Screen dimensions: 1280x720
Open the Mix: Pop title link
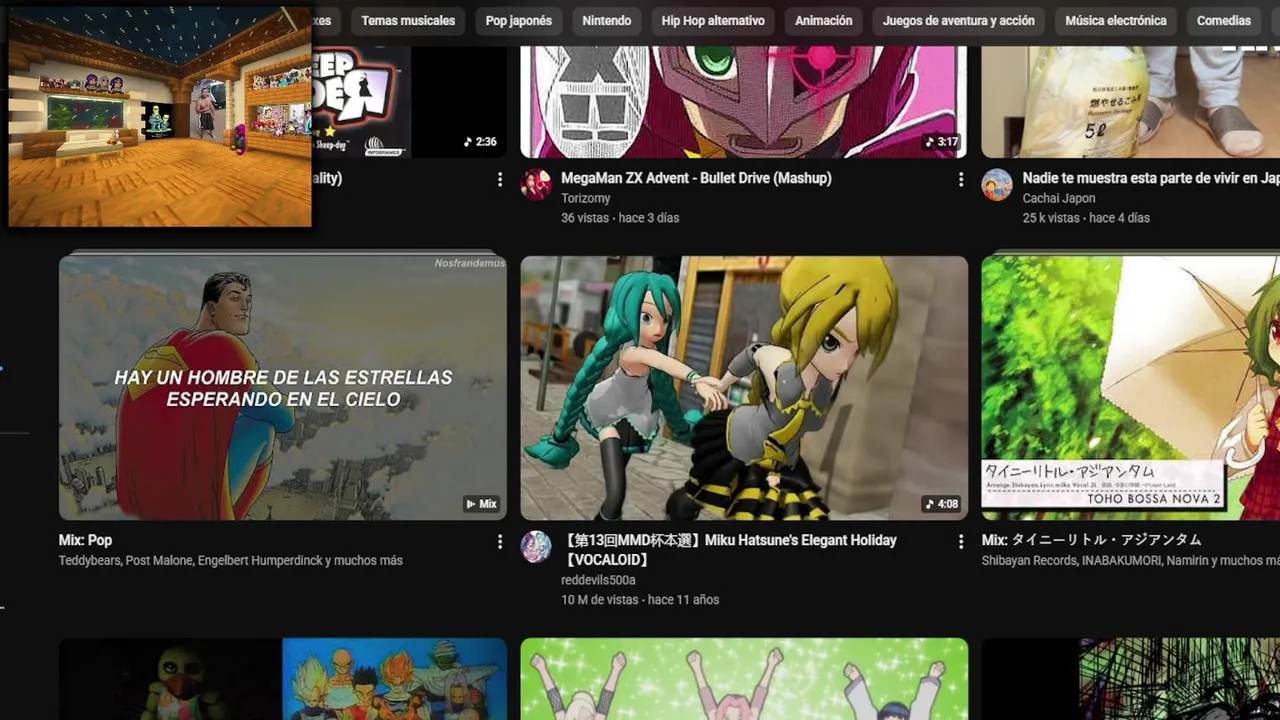point(86,540)
